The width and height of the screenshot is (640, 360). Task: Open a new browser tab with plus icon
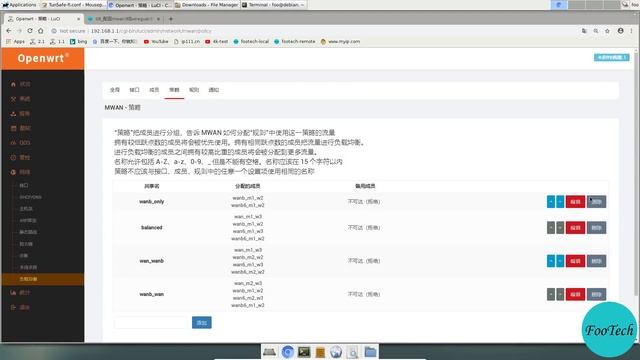click(171, 19)
